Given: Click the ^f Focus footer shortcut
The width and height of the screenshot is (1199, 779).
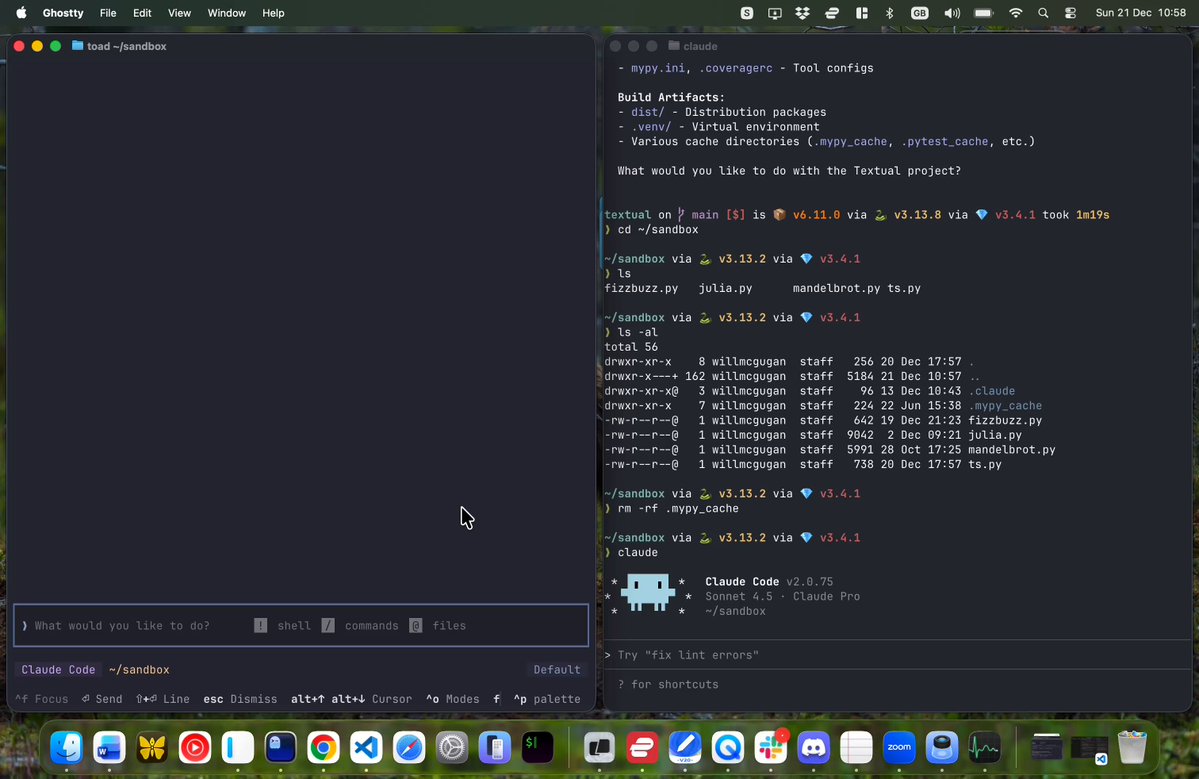Looking at the screenshot, I should (x=41, y=699).
